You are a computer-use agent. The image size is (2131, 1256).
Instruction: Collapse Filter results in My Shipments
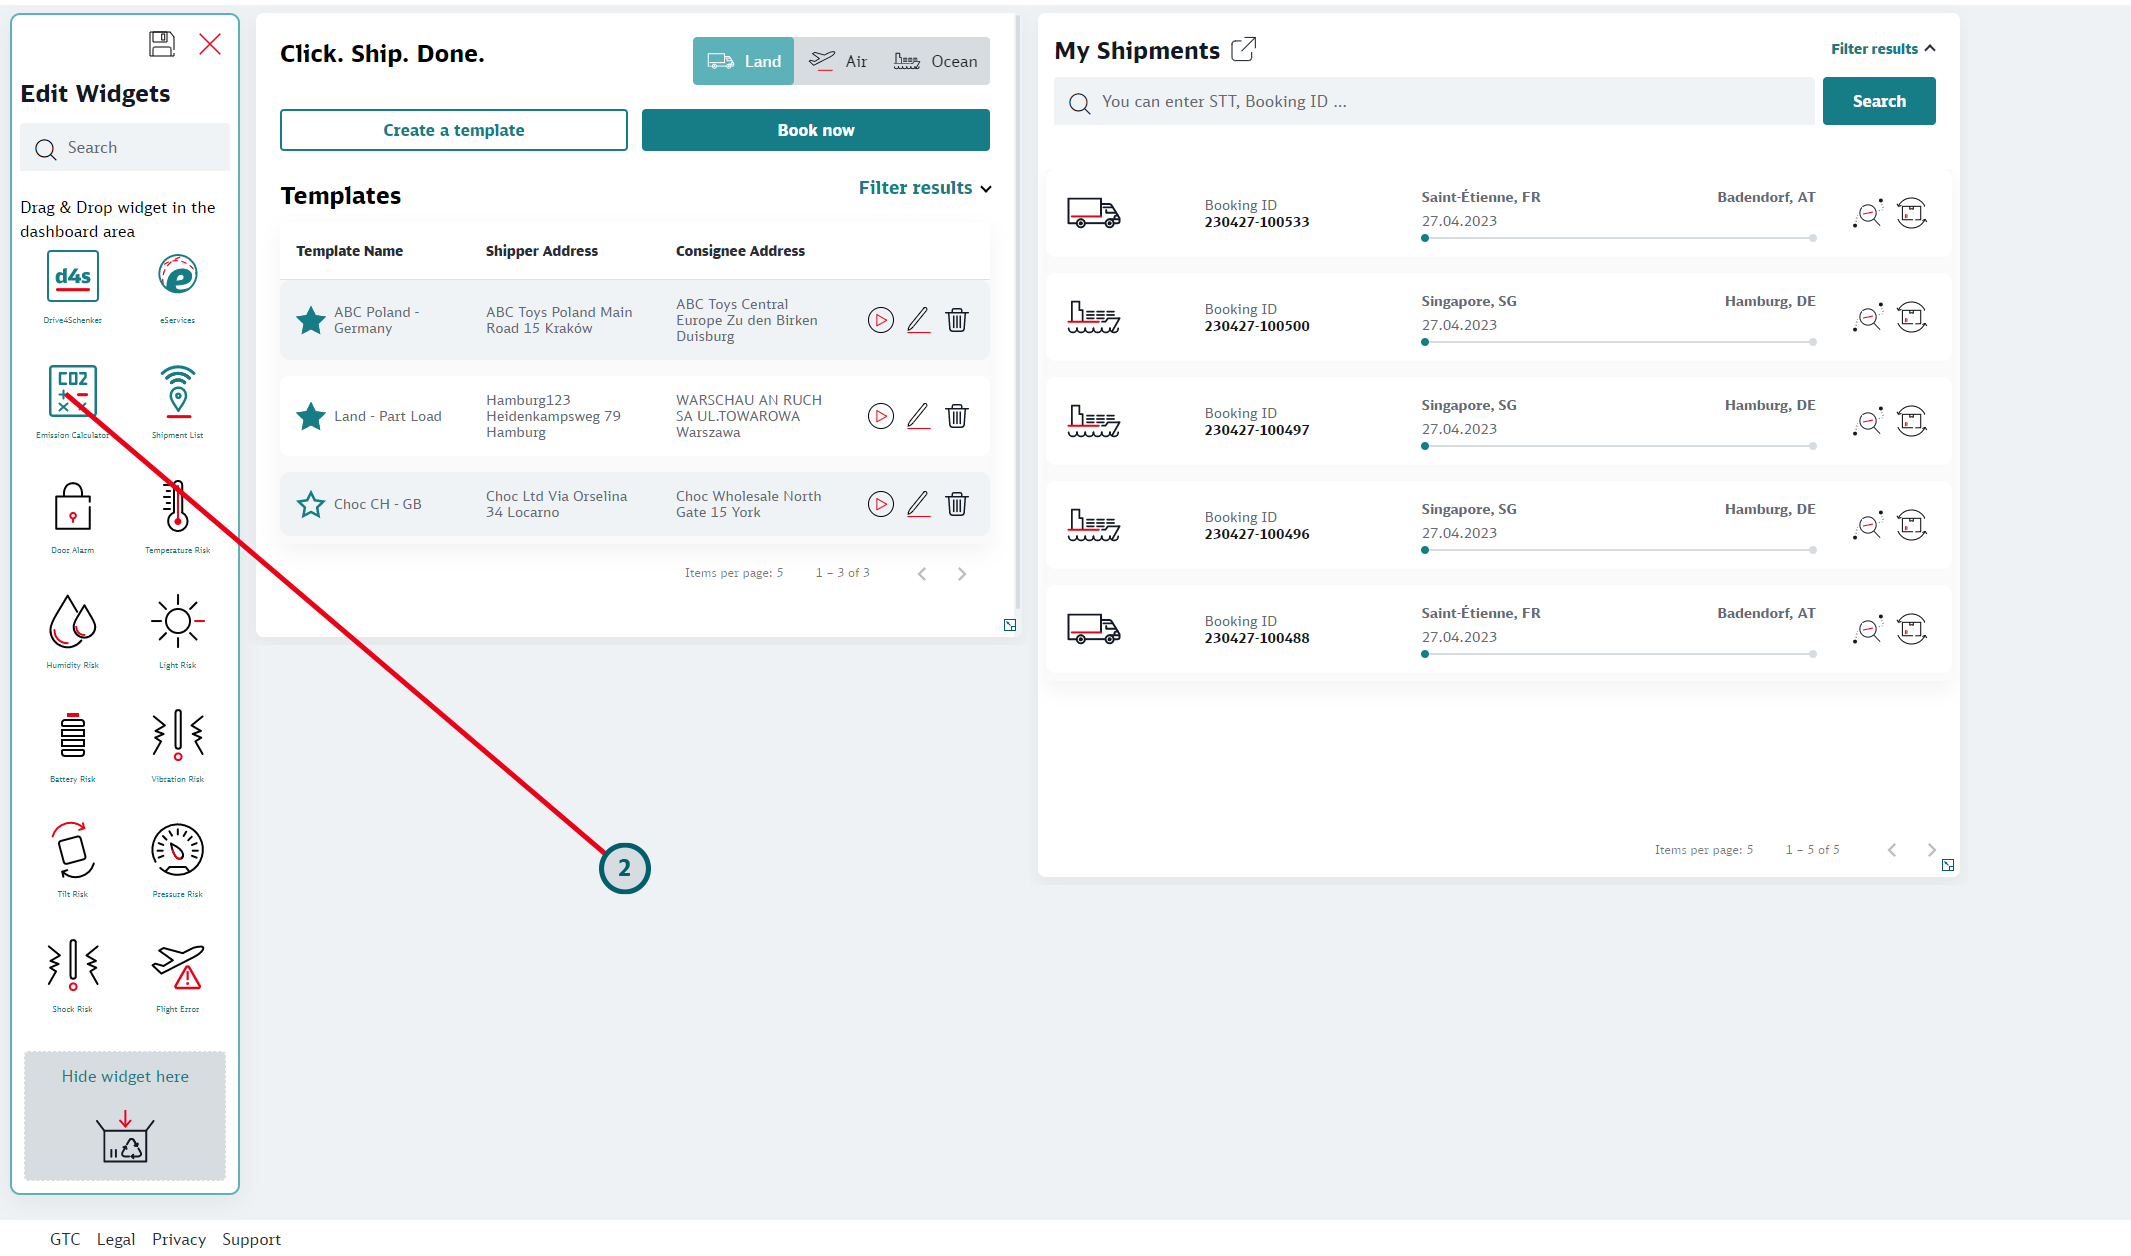[1883, 49]
